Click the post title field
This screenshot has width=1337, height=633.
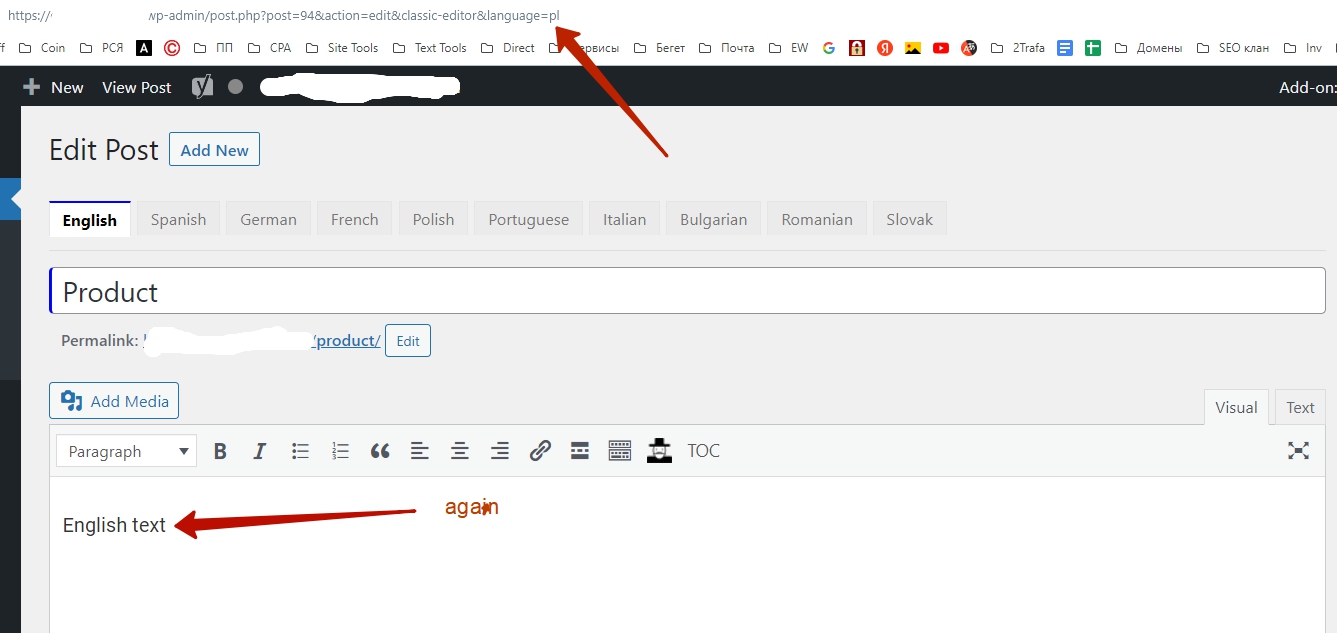687,292
